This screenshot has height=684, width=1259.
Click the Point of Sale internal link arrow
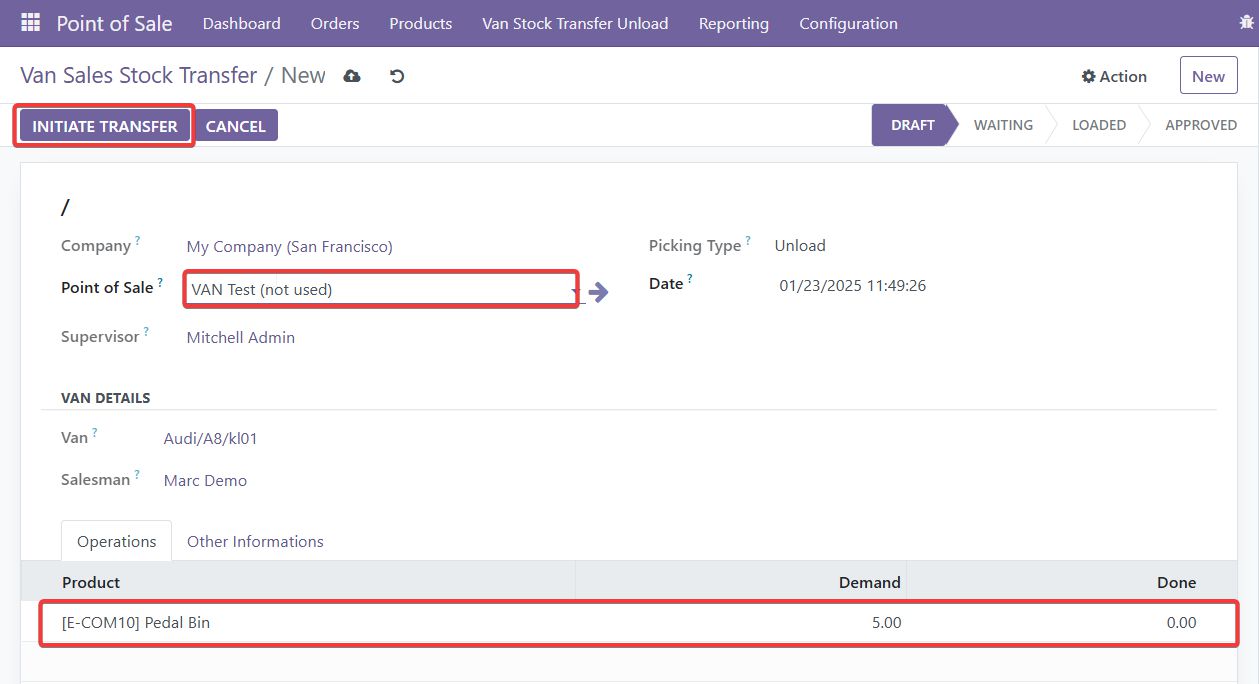598,292
